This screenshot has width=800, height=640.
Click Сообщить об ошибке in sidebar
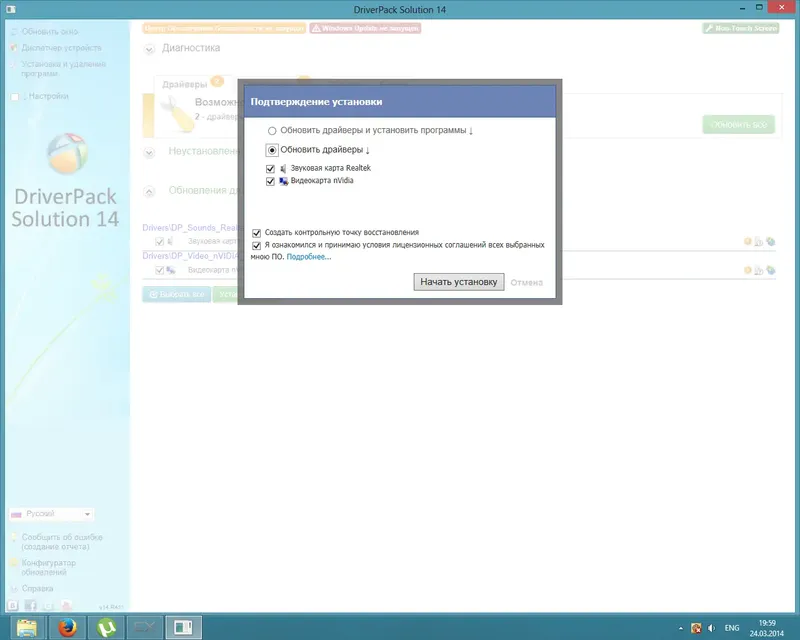click(62, 542)
